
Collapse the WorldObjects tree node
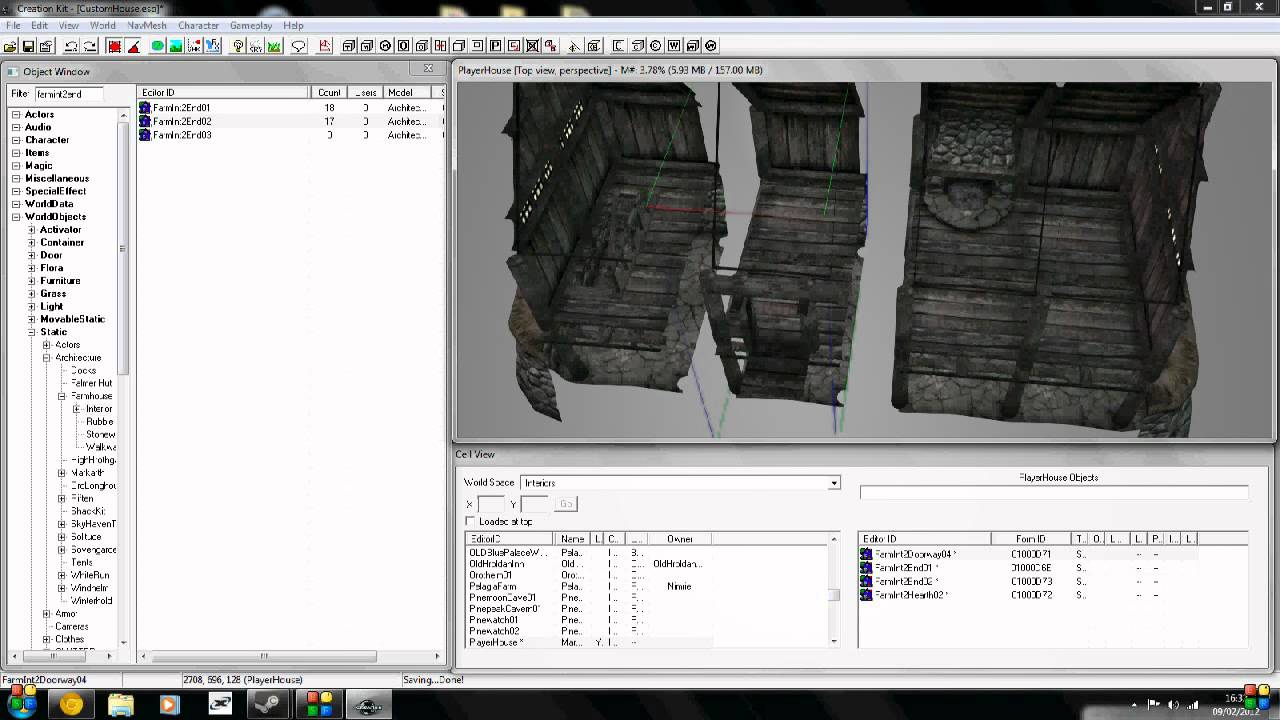tap(16, 217)
